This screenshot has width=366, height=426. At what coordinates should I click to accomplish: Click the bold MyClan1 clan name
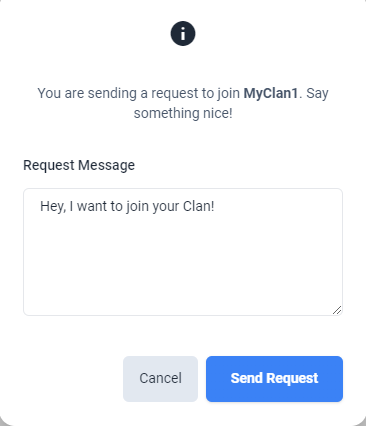click(271, 93)
